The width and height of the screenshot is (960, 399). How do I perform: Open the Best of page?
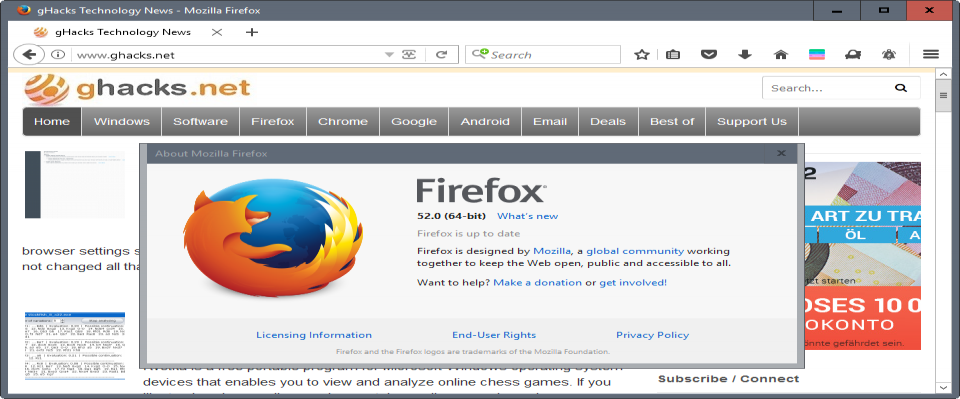pyautogui.click(x=672, y=121)
